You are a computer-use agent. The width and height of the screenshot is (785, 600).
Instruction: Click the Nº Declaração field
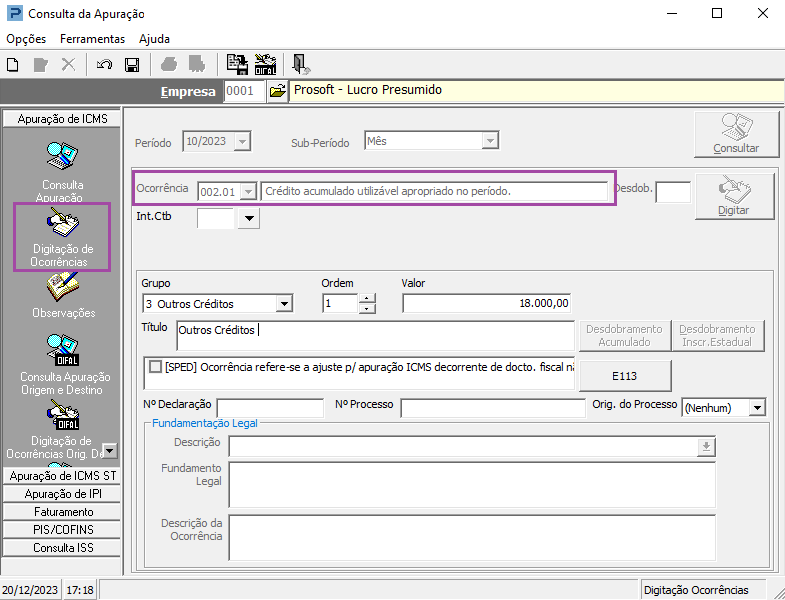[270, 408]
